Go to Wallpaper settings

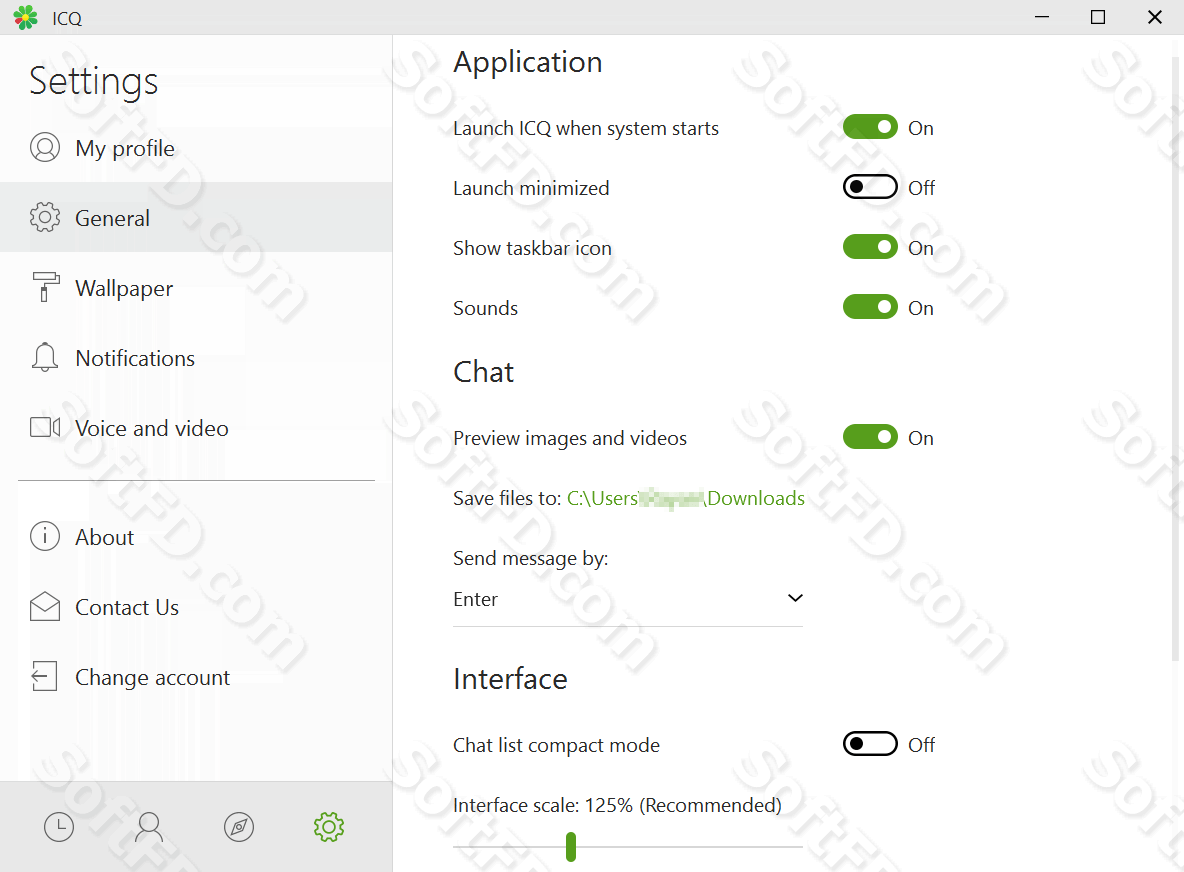pos(196,288)
